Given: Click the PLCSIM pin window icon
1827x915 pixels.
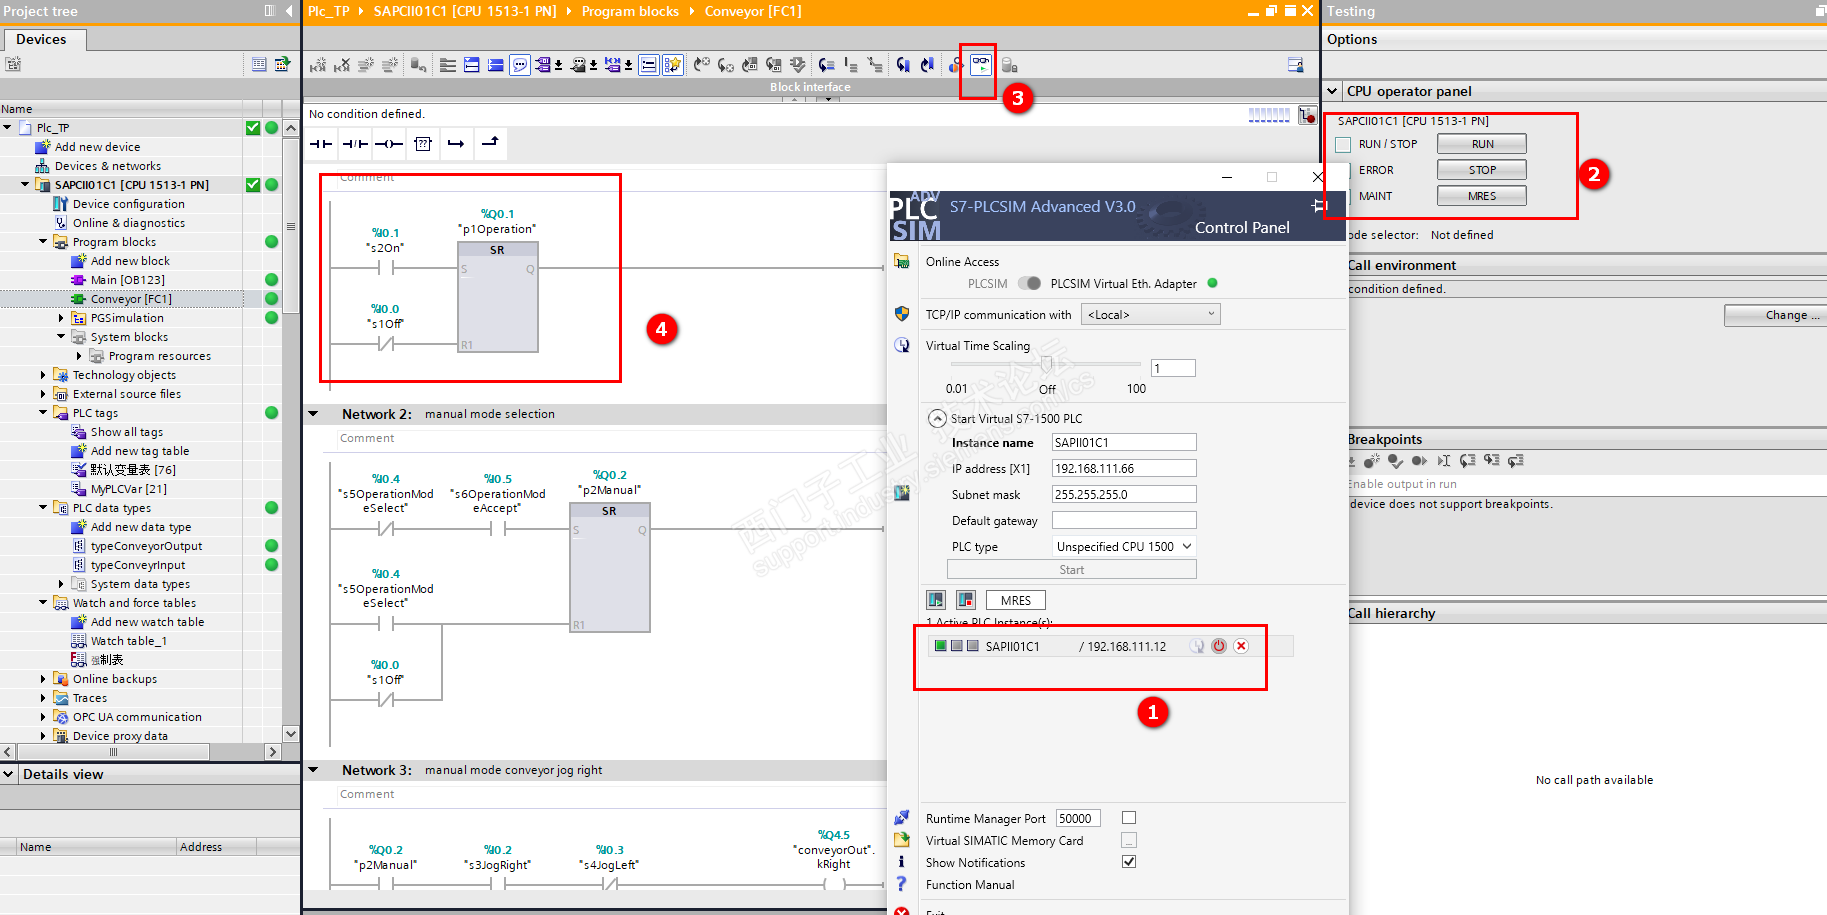Looking at the screenshot, I should pos(1319,206).
